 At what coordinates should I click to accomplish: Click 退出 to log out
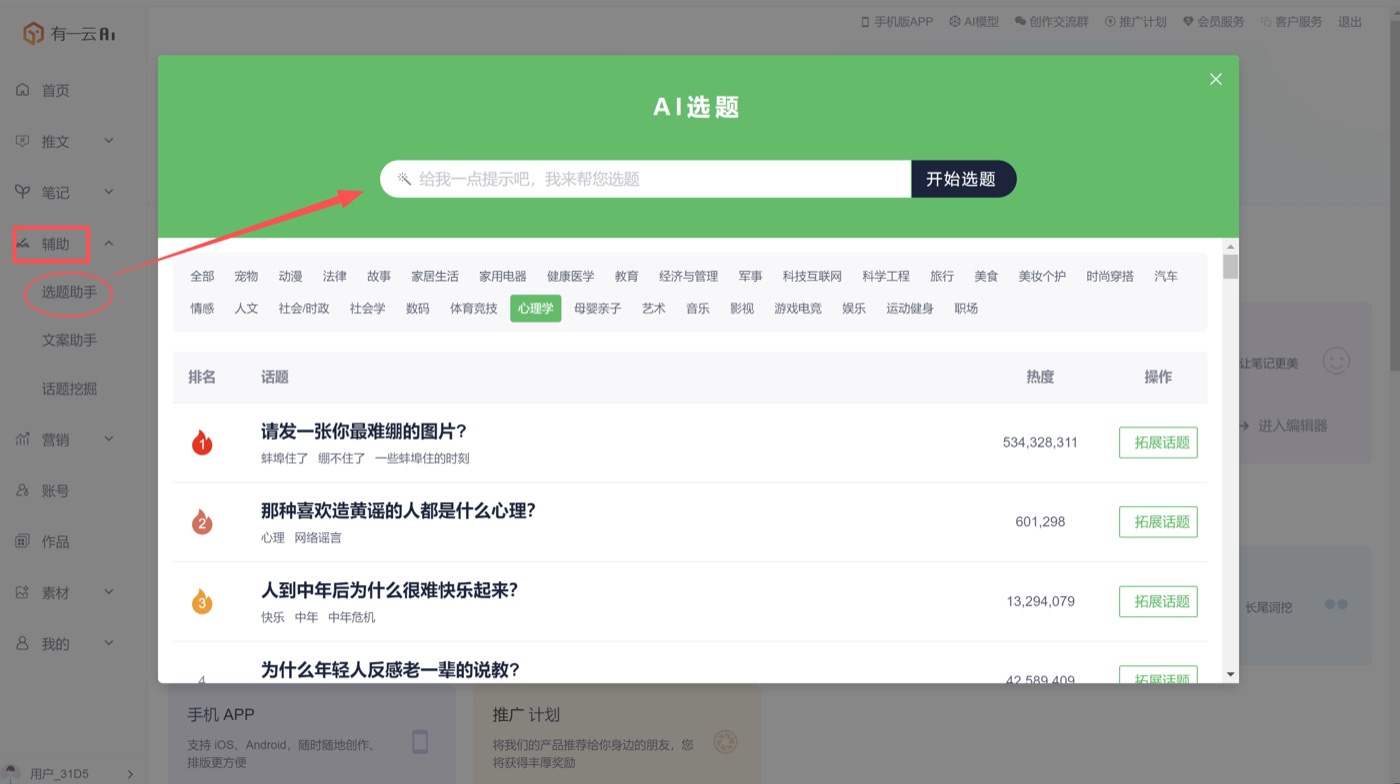1350,21
